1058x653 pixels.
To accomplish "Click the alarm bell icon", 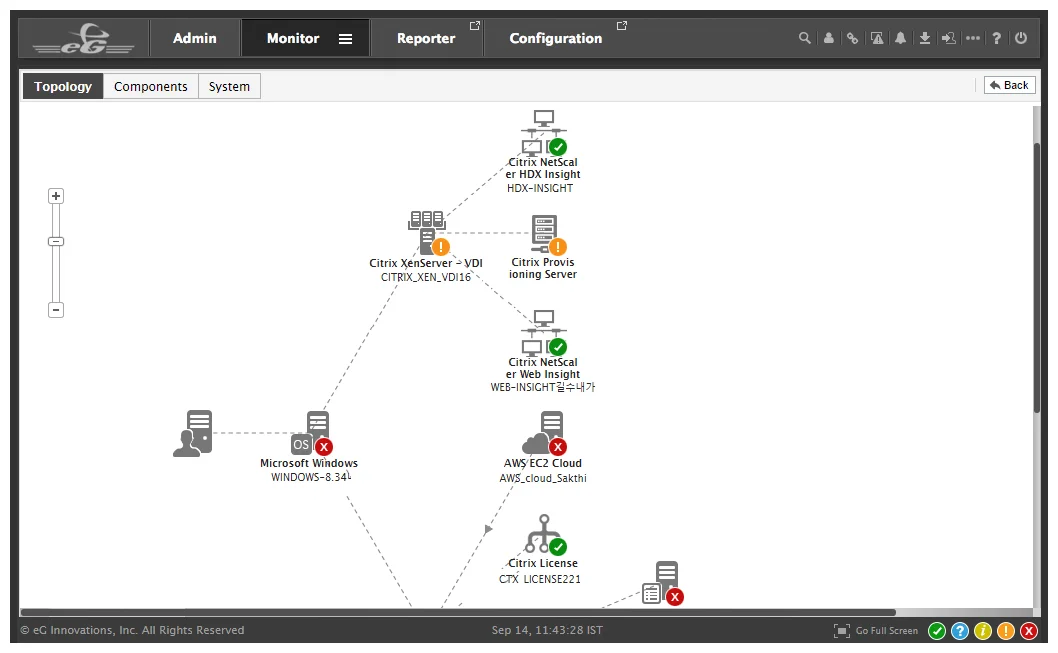I will [901, 38].
